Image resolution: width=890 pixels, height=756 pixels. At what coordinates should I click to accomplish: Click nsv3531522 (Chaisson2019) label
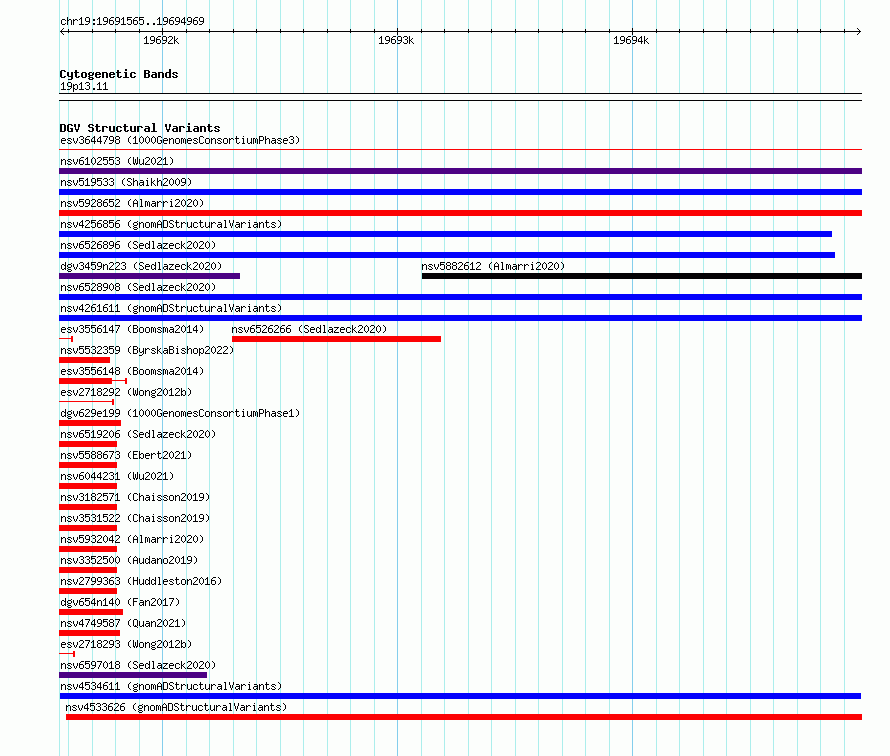[135, 518]
